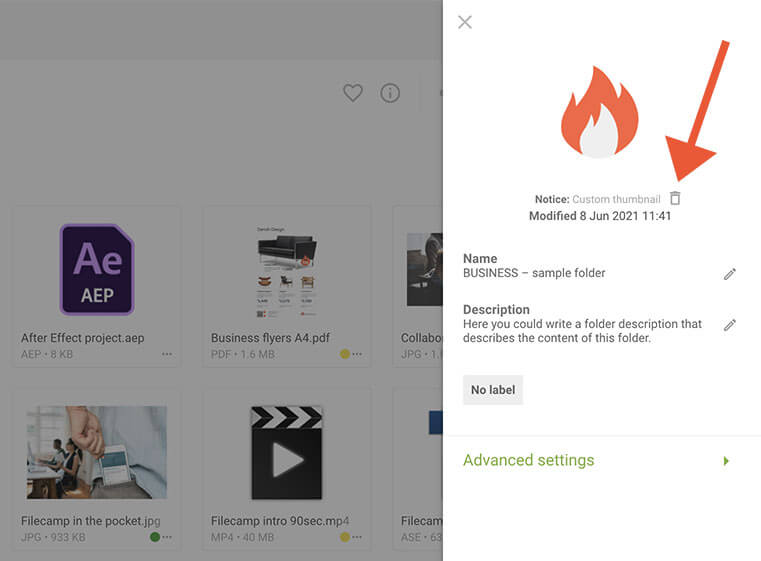Click green label dot on Filecamp in the pocket.jpg
761x561 pixels.
(x=155, y=537)
